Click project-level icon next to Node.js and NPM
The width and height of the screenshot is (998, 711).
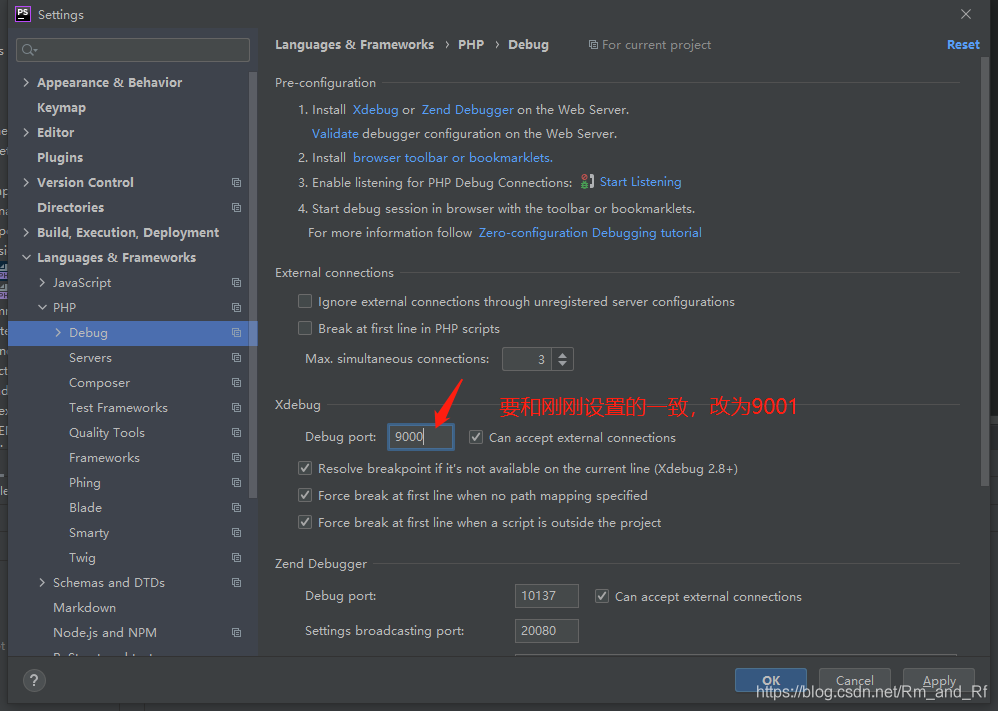[237, 633]
